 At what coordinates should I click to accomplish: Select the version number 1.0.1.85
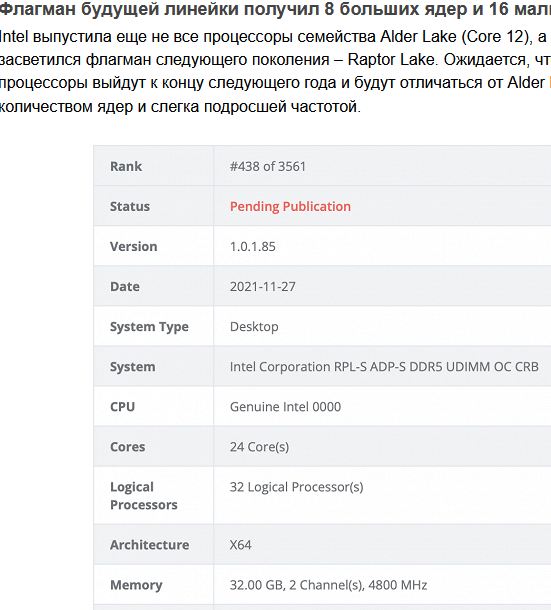[253, 247]
